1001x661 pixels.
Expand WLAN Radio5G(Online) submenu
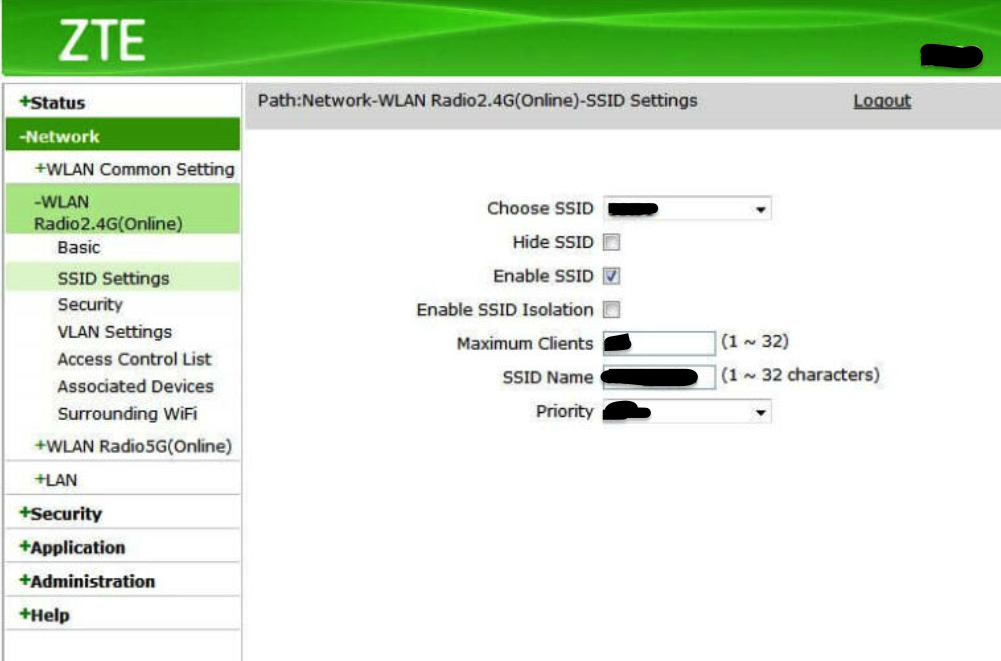pyautogui.click(x=133, y=445)
